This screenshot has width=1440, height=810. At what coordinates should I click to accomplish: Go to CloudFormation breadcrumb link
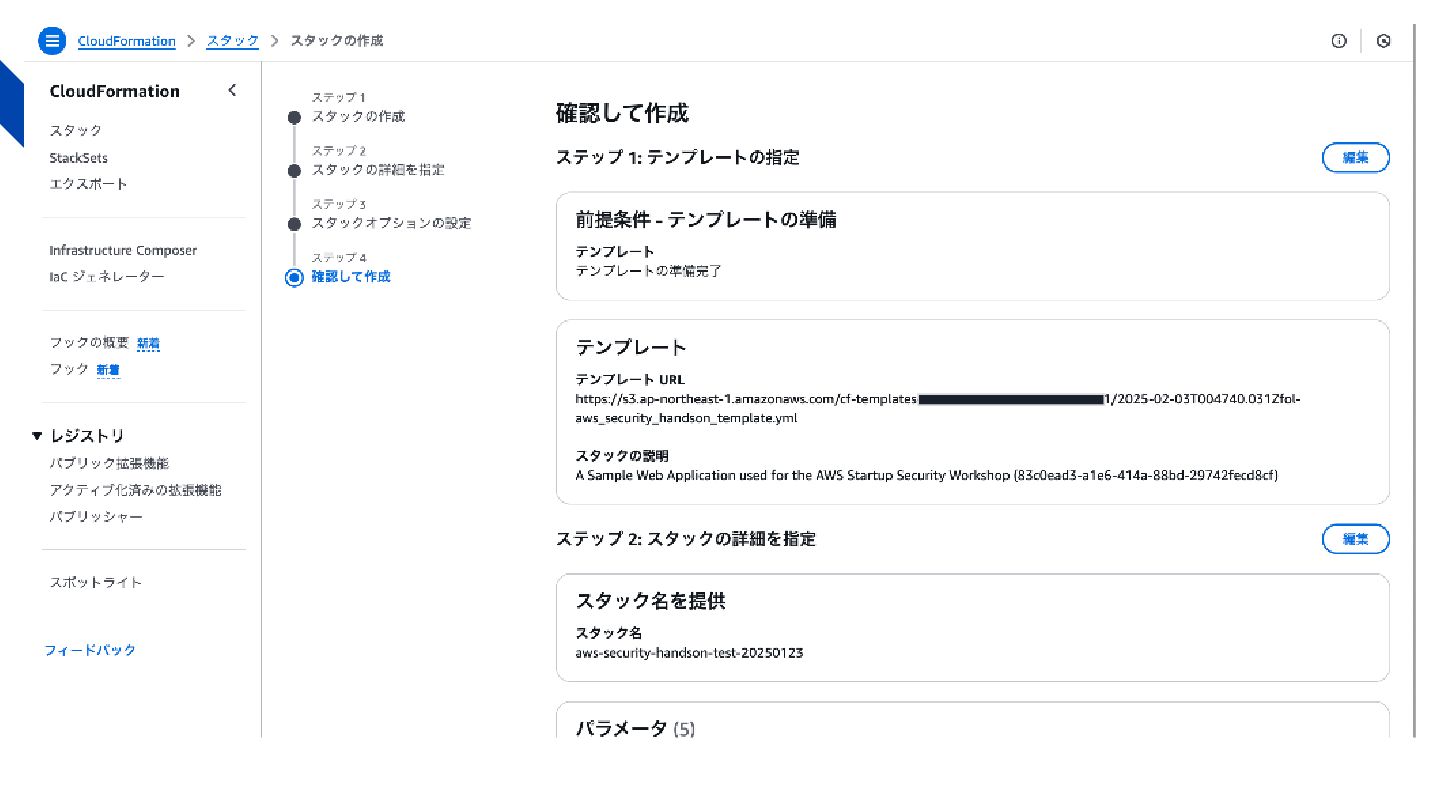(127, 41)
